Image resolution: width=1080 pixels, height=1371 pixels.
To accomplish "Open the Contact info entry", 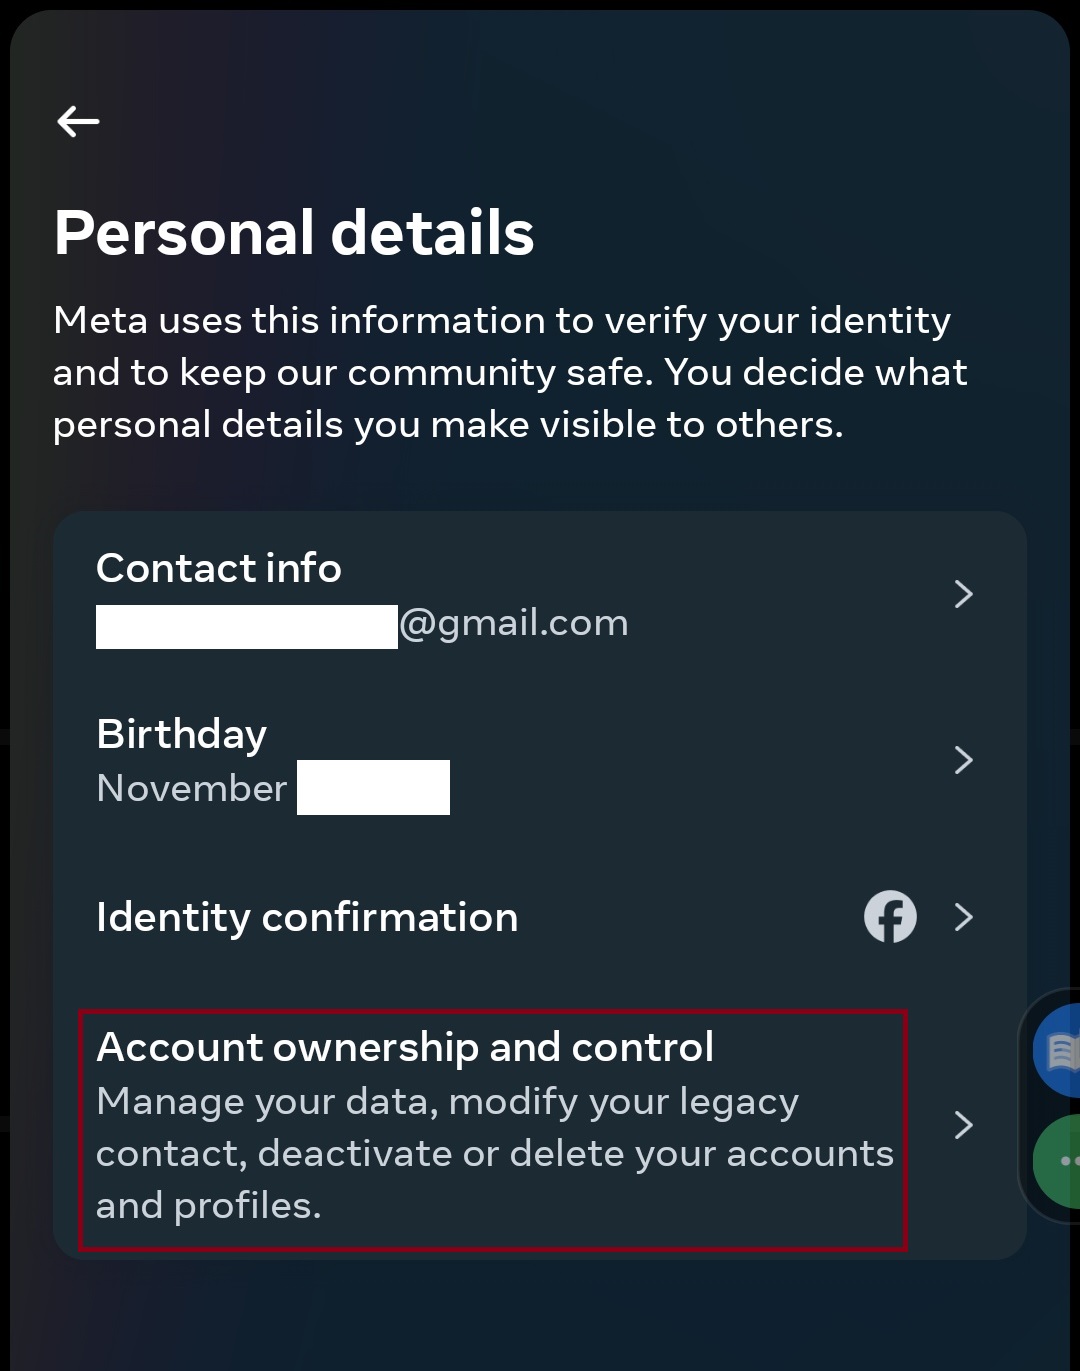I will point(219,568).
